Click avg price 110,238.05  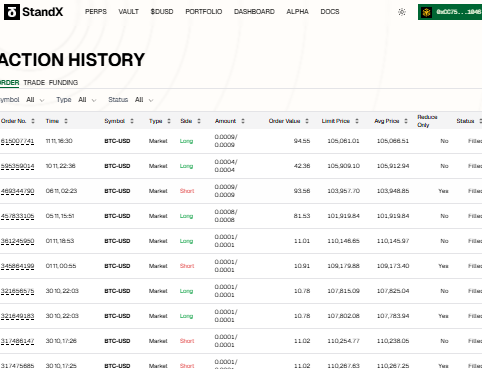(393, 341)
